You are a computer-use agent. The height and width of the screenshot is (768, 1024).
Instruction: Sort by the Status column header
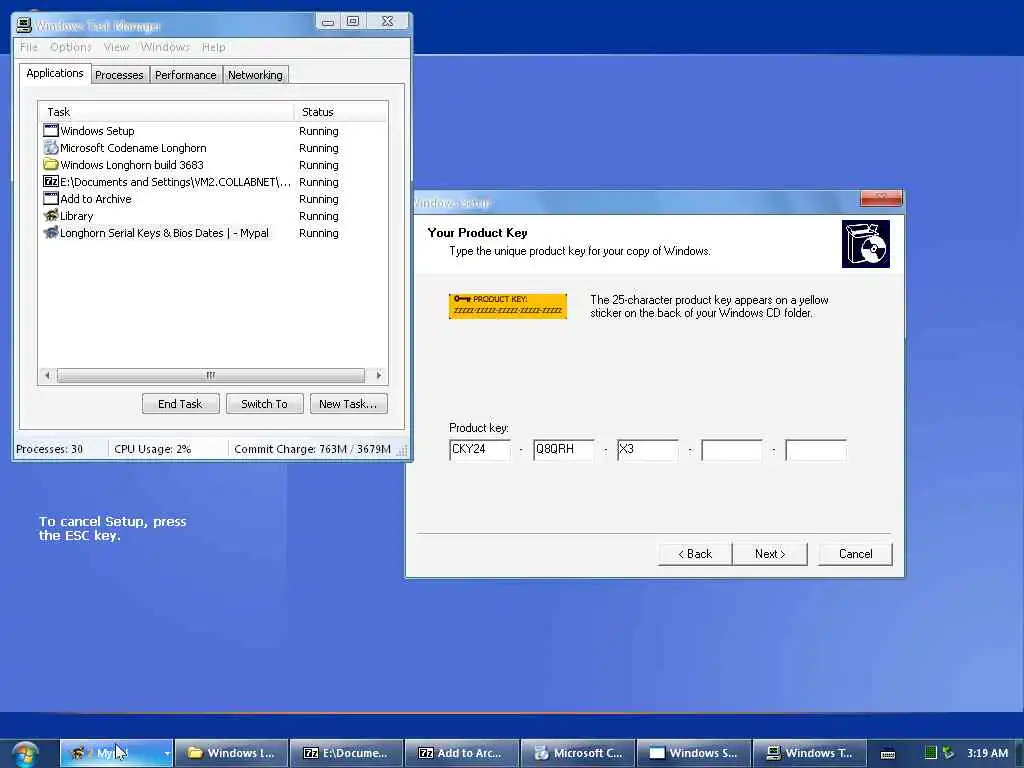(340, 112)
